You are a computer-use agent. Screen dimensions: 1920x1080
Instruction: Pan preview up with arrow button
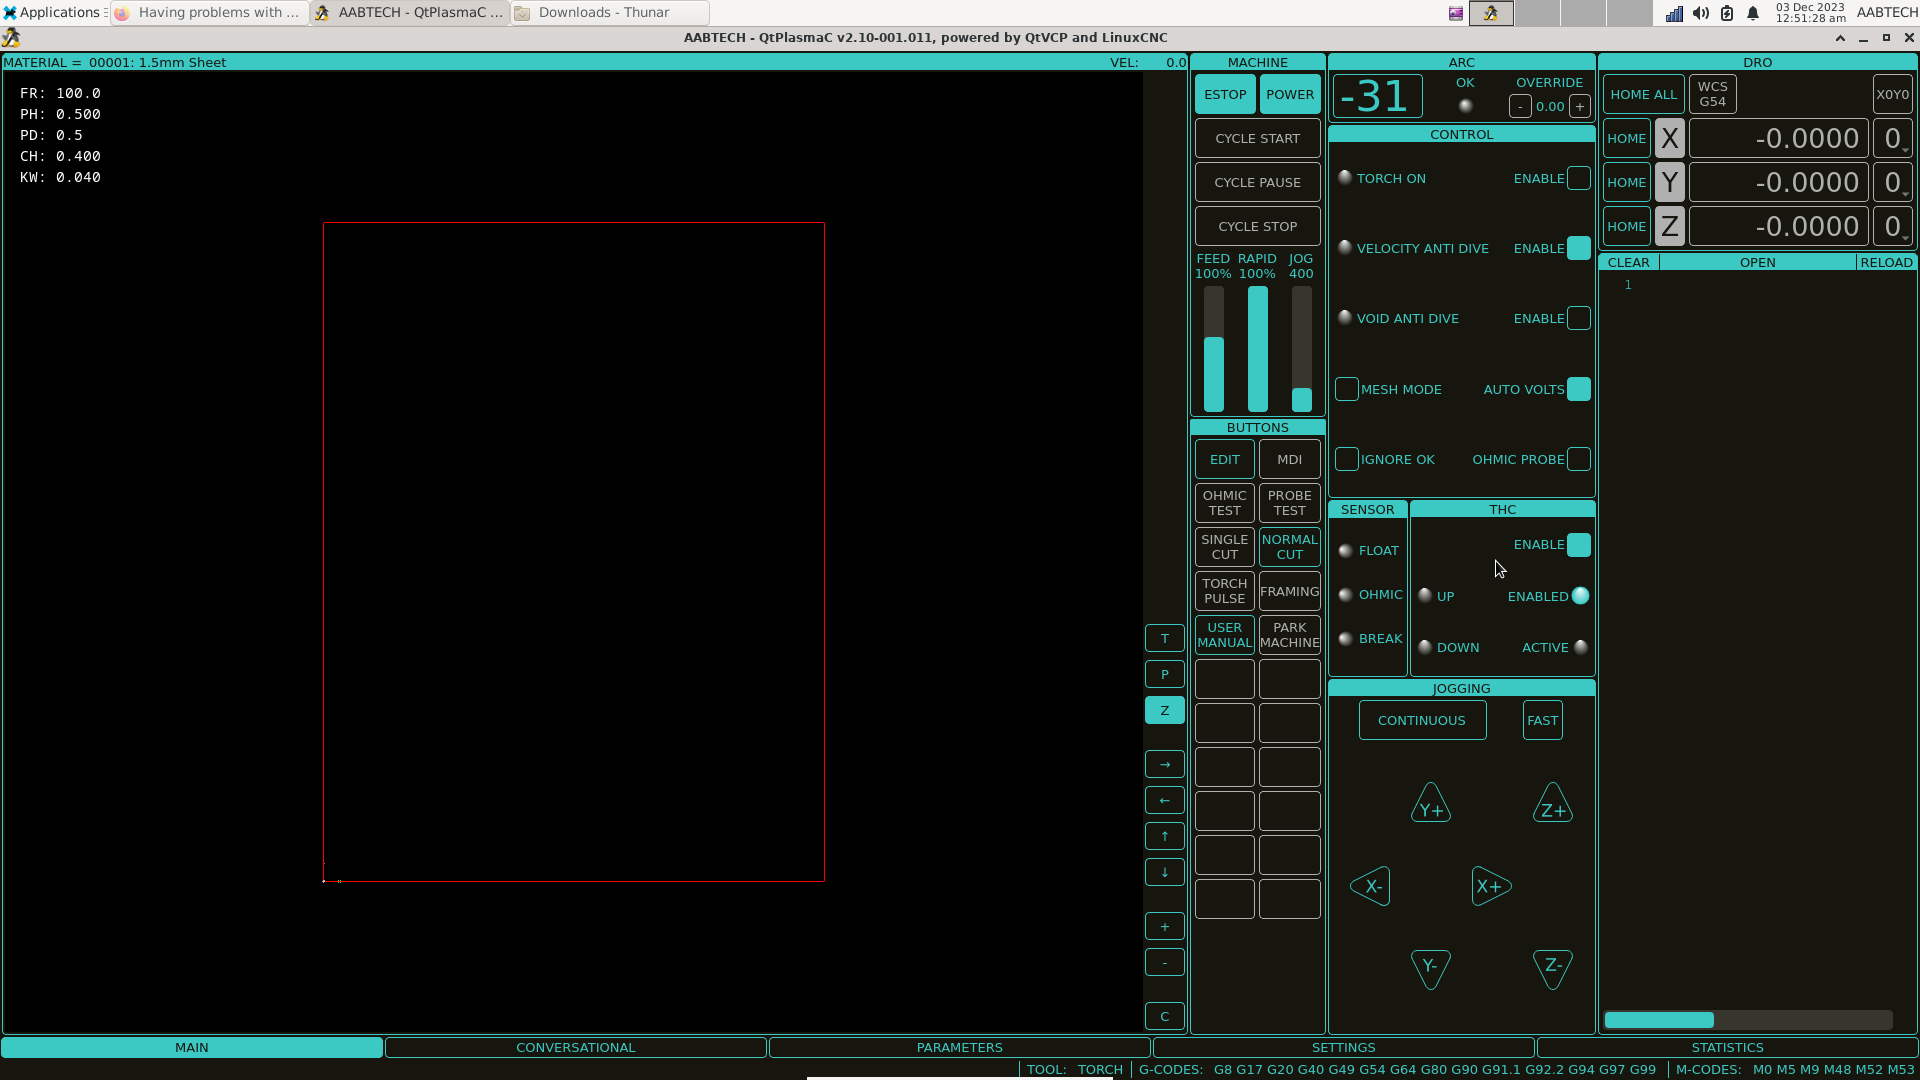click(x=1165, y=836)
